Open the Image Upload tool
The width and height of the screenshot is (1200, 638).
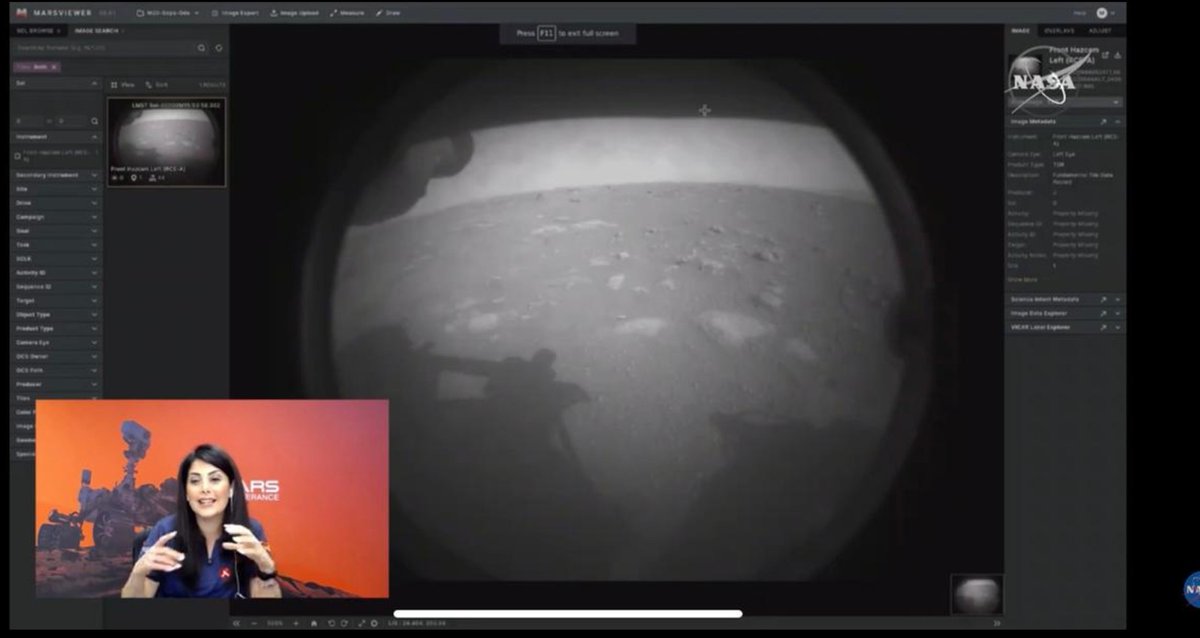coord(295,13)
